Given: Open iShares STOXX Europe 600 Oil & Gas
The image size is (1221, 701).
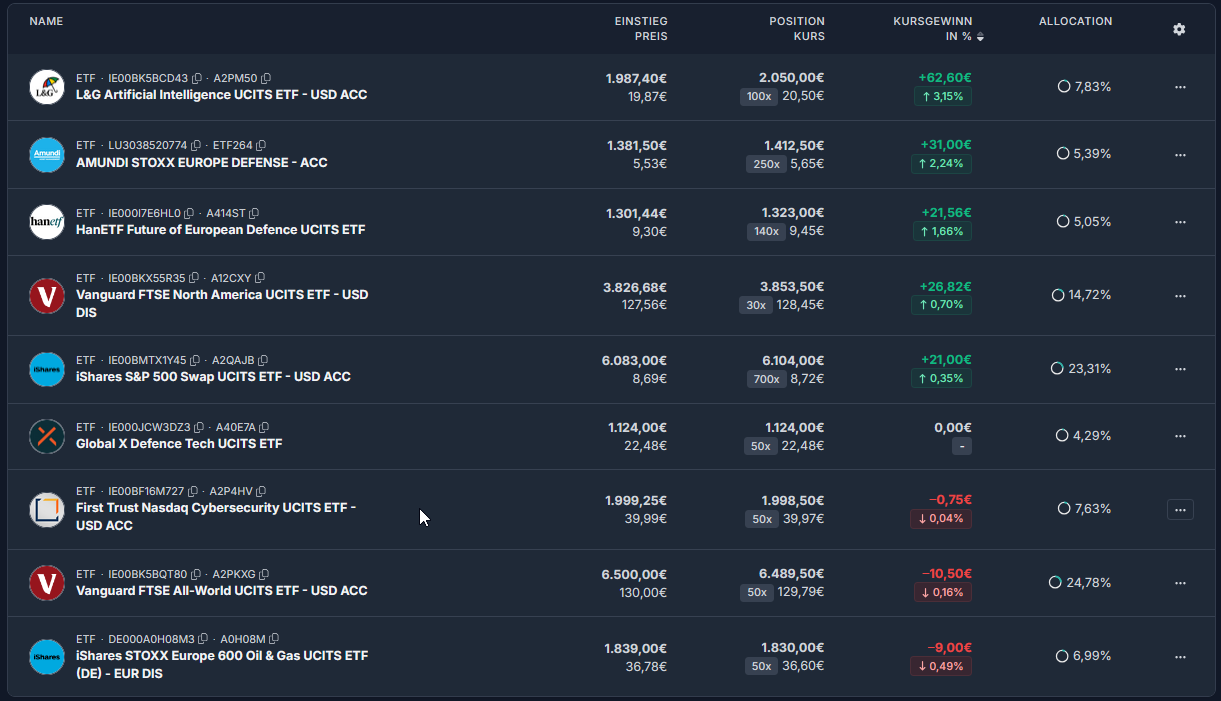Looking at the screenshot, I should pos(222,665).
